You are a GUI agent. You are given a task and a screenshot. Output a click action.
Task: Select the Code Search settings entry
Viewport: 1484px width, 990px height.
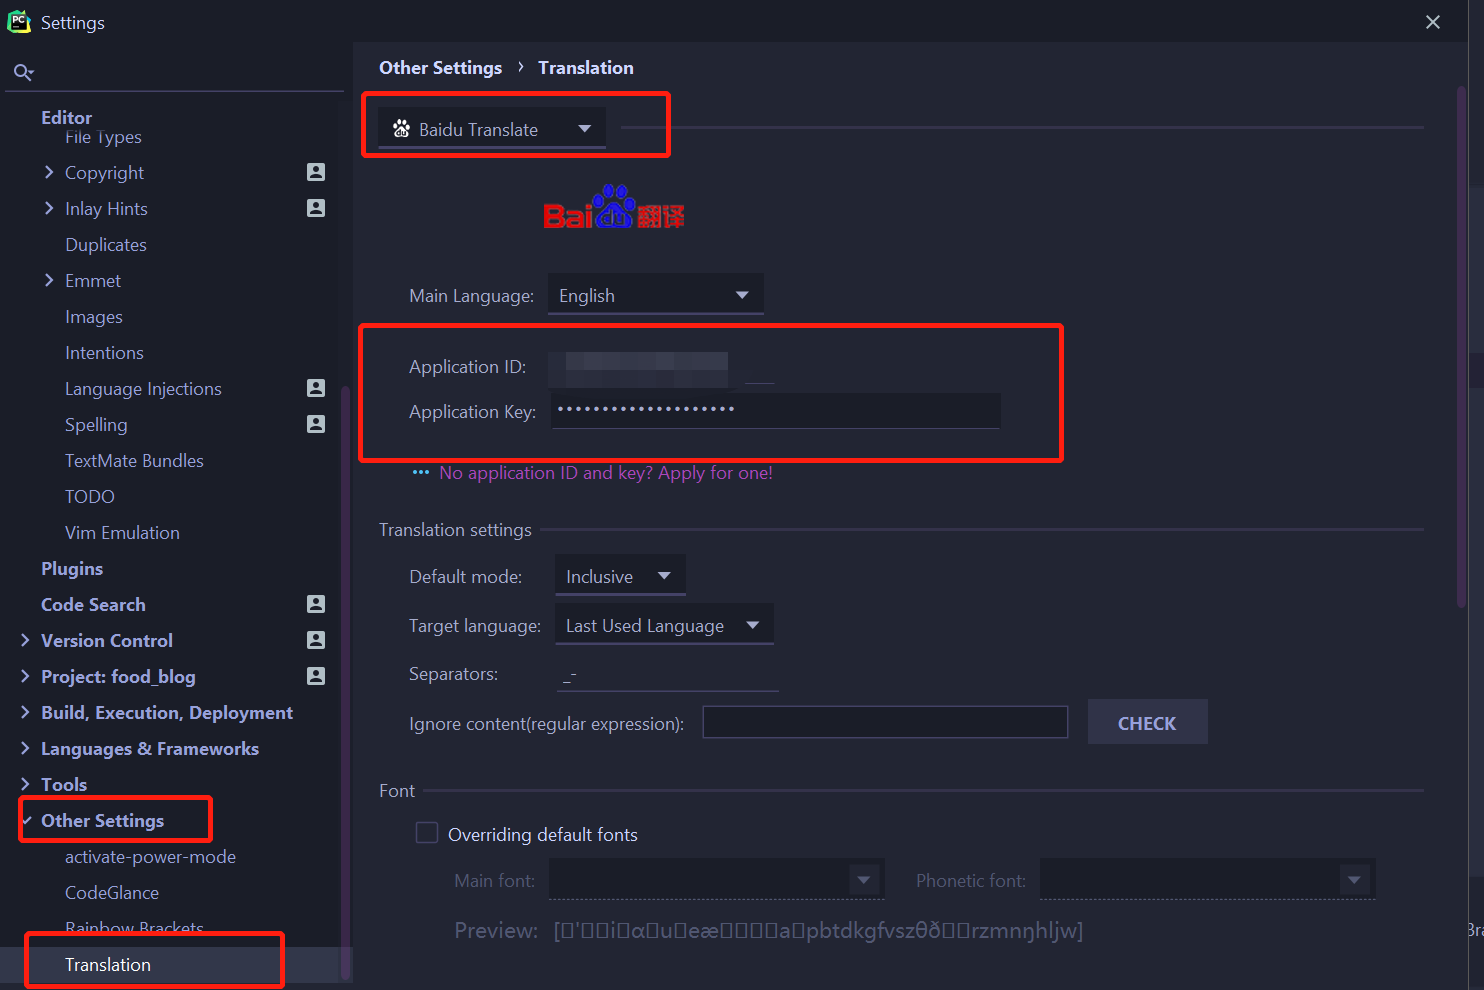[x=93, y=604]
